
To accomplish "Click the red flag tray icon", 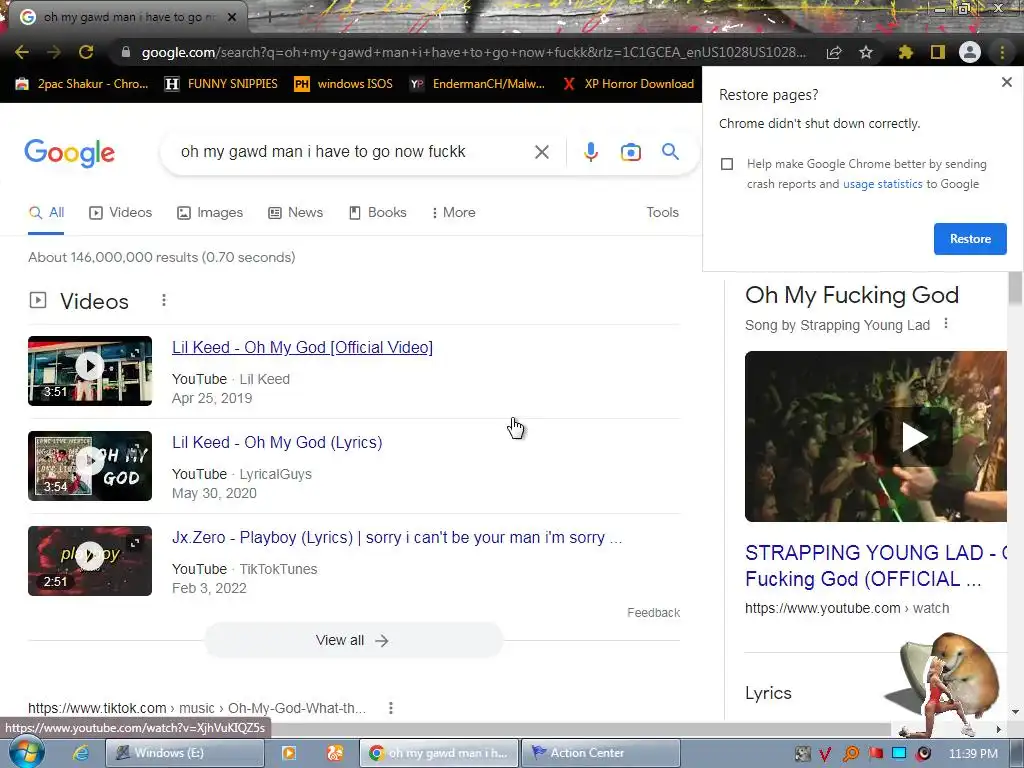I will tap(876, 753).
